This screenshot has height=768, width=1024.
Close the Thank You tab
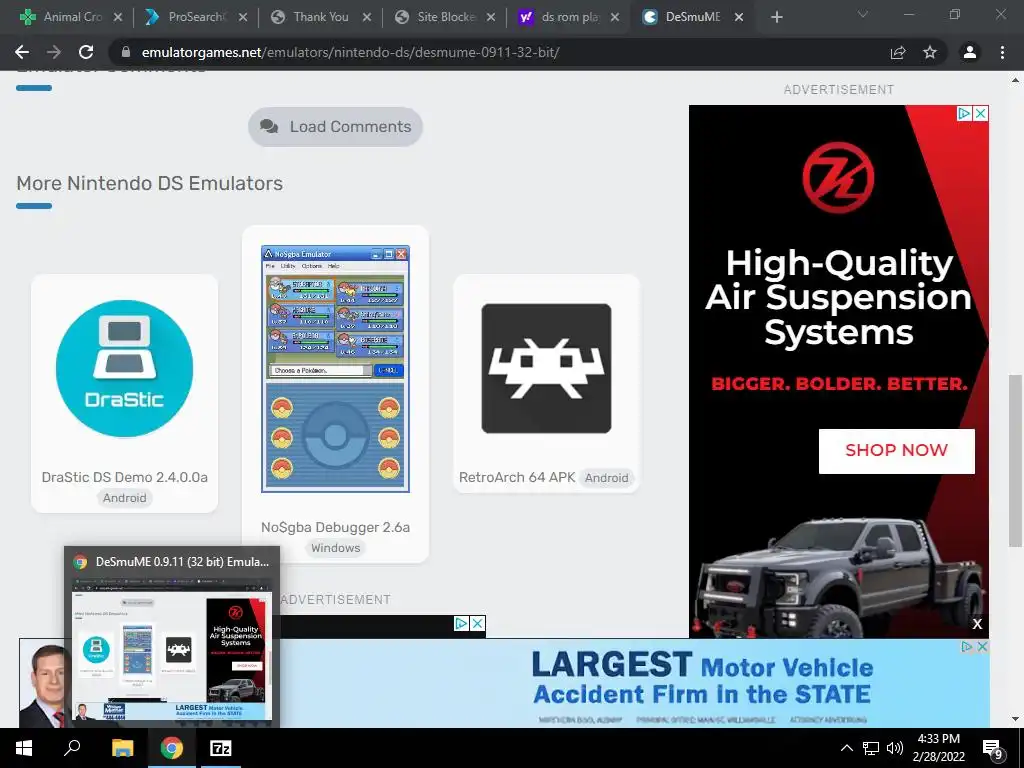[x=366, y=17]
